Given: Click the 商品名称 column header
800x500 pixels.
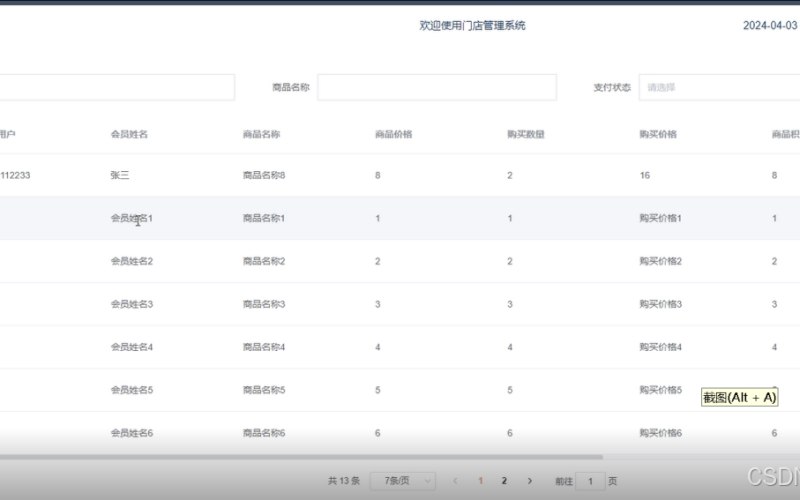Looking at the screenshot, I should [x=261, y=134].
